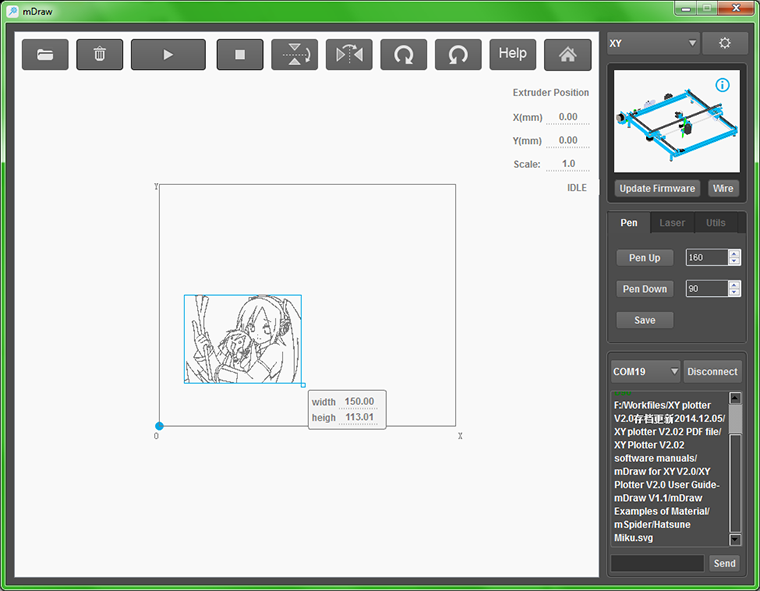Viewport: 760px width, 591px height.
Task: Increase the Pen Up value with up arrow
Action: [735, 253]
